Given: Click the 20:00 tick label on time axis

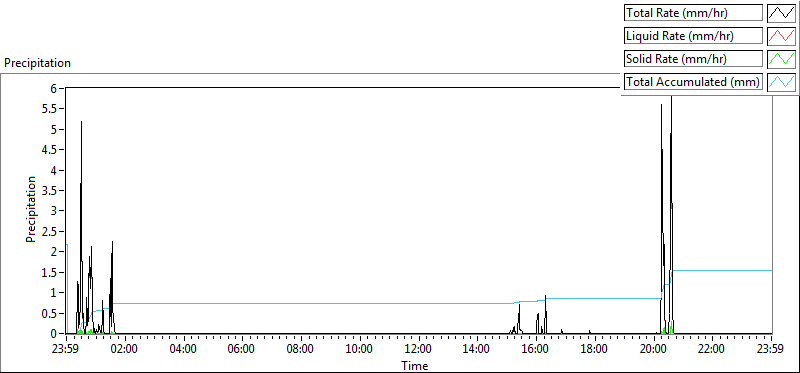Looking at the screenshot, I should point(654,350).
